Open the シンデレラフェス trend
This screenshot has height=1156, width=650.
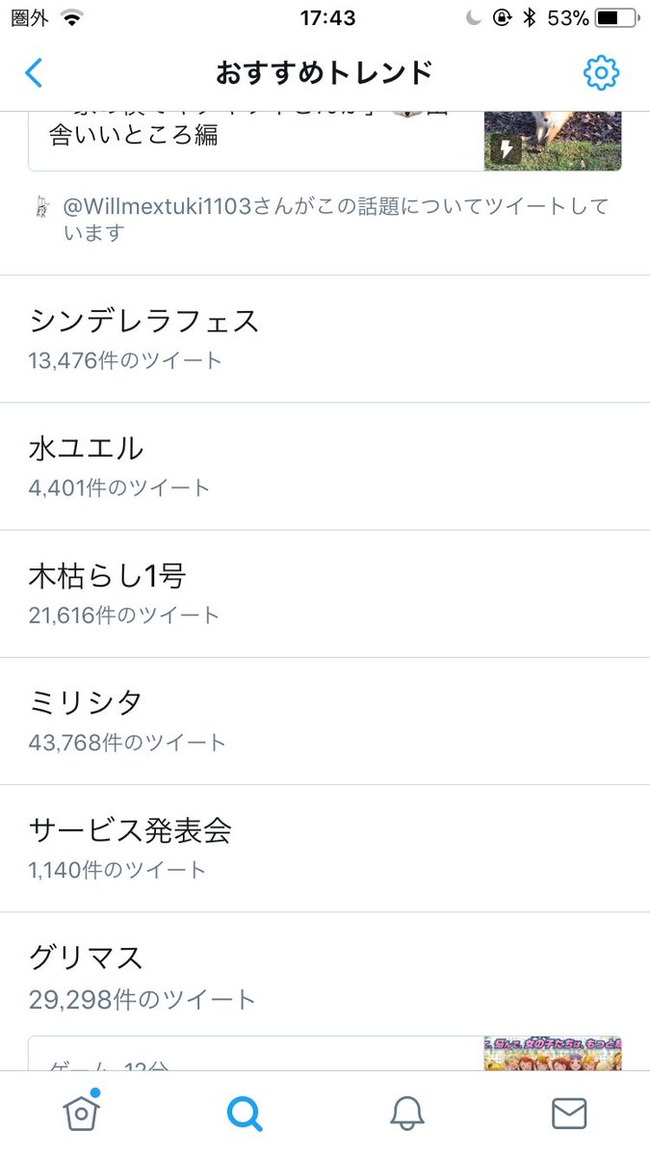pyautogui.click(x=325, y=339)
